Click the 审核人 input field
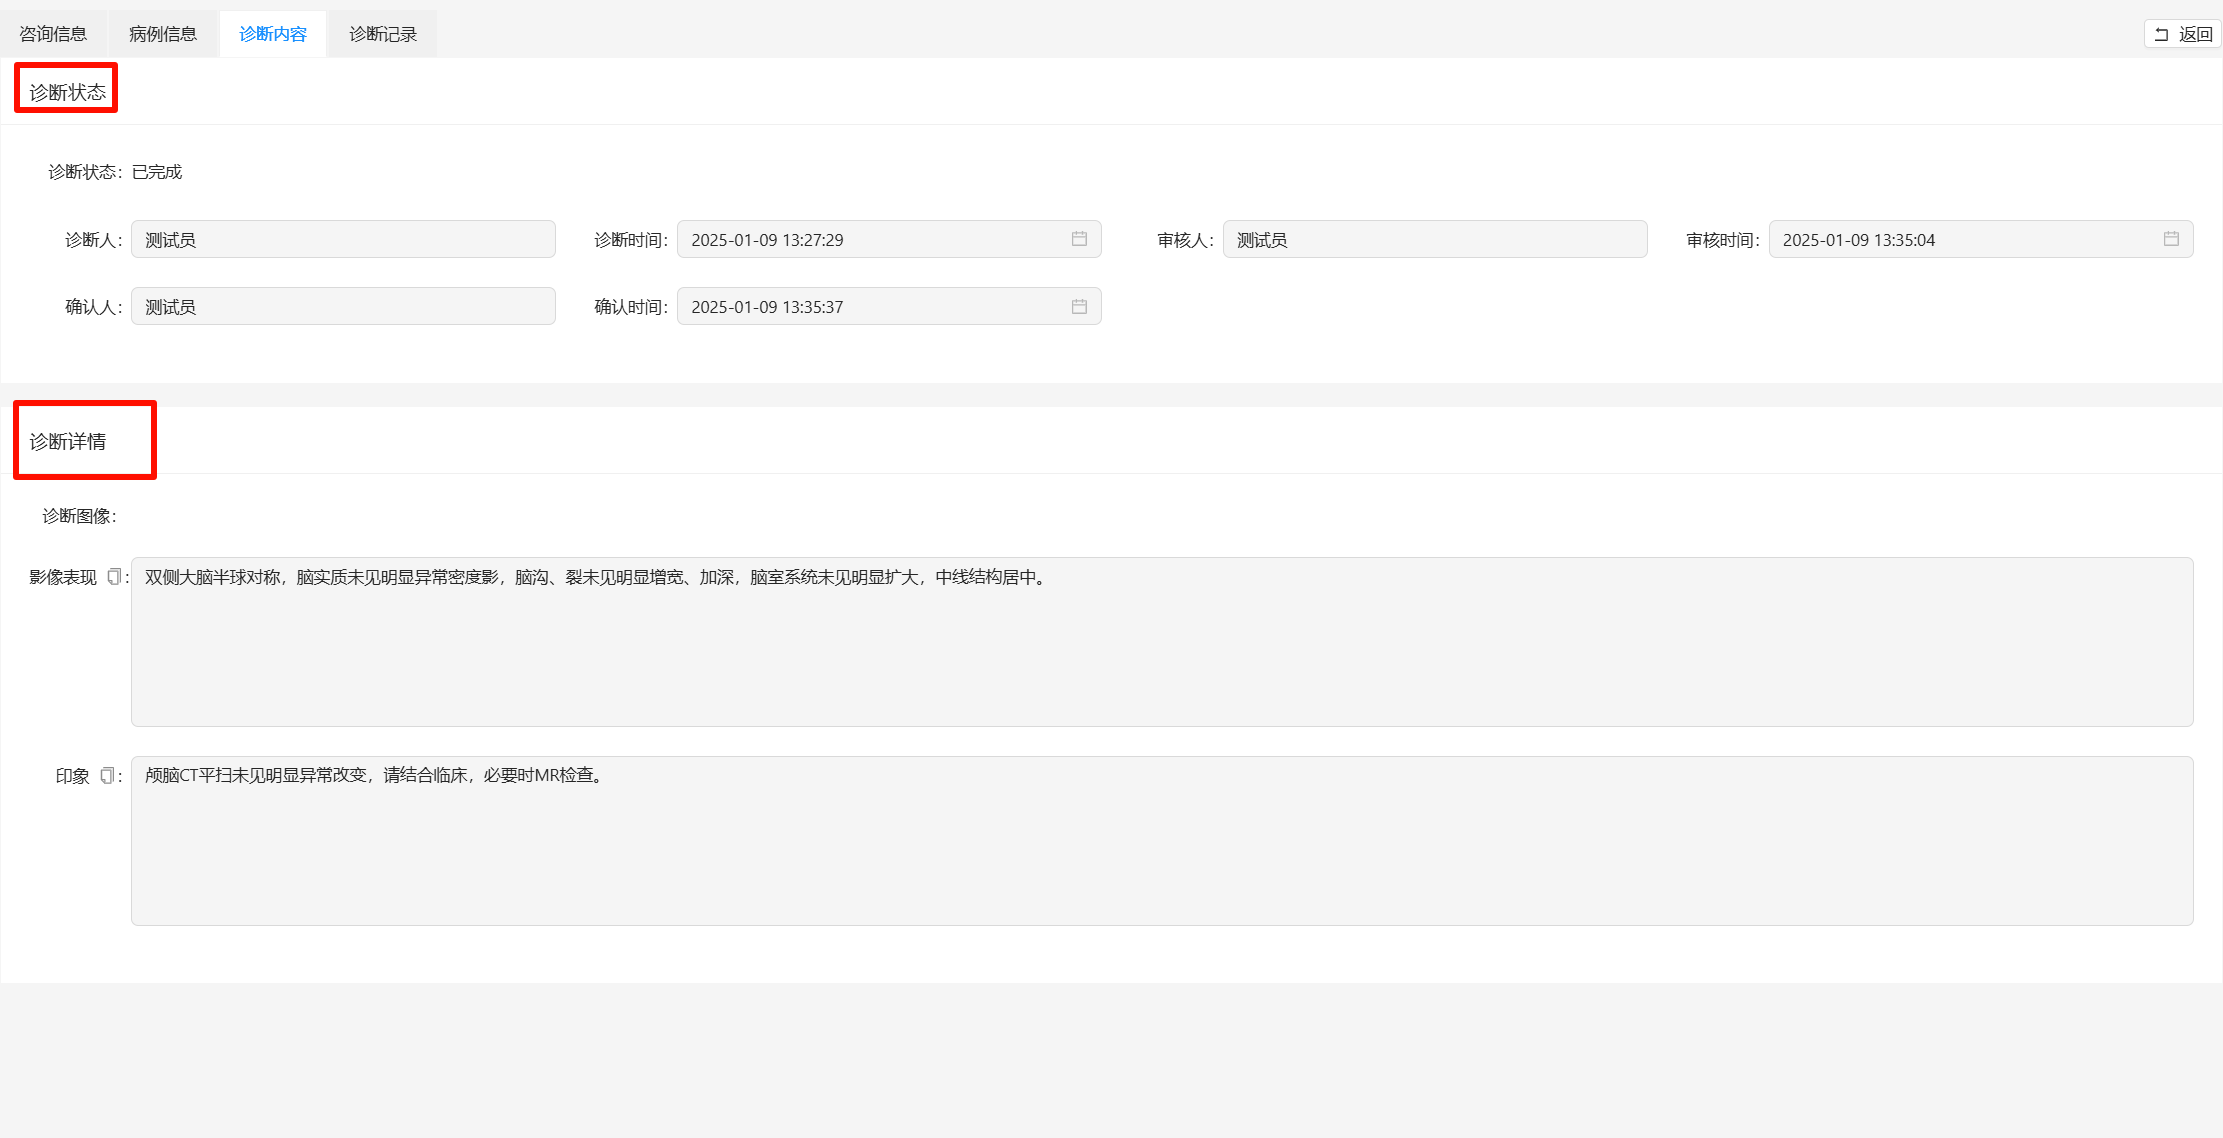The width and height of the screenshot is (2223, 1138). [x=1434, y=240]
